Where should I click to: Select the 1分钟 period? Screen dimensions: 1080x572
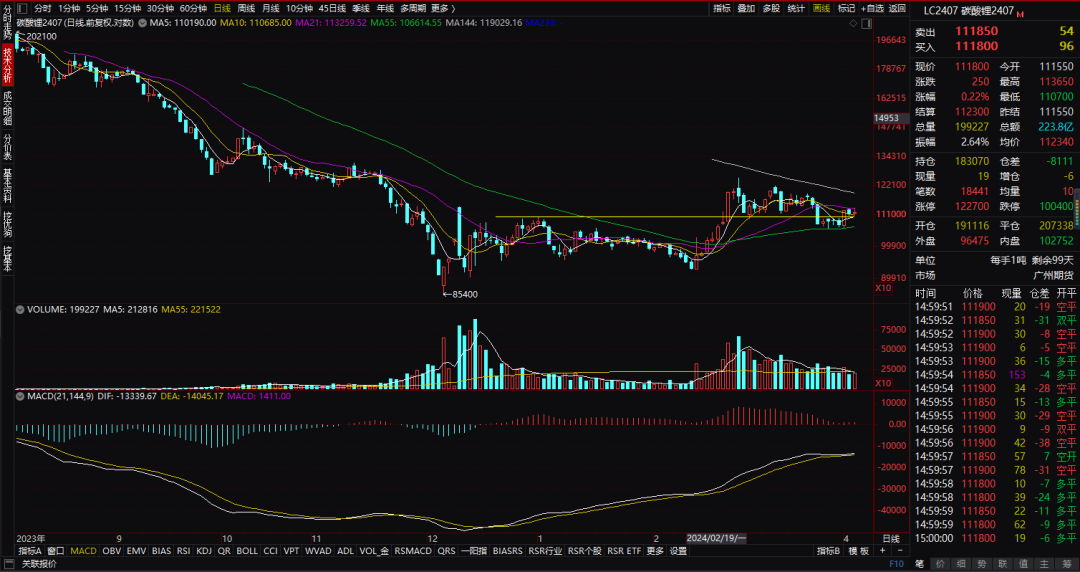tap(69, 8)
